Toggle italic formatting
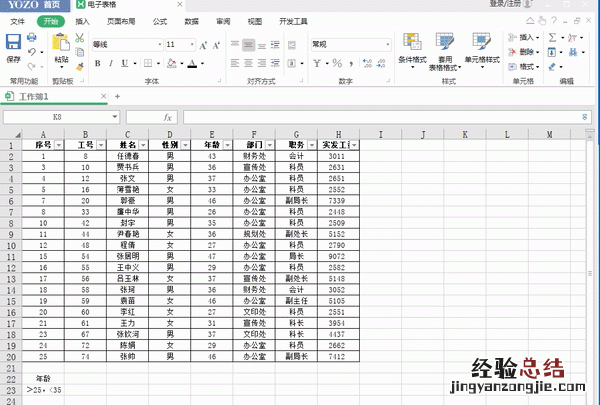600x405 pixels. [x=110, y=63]
